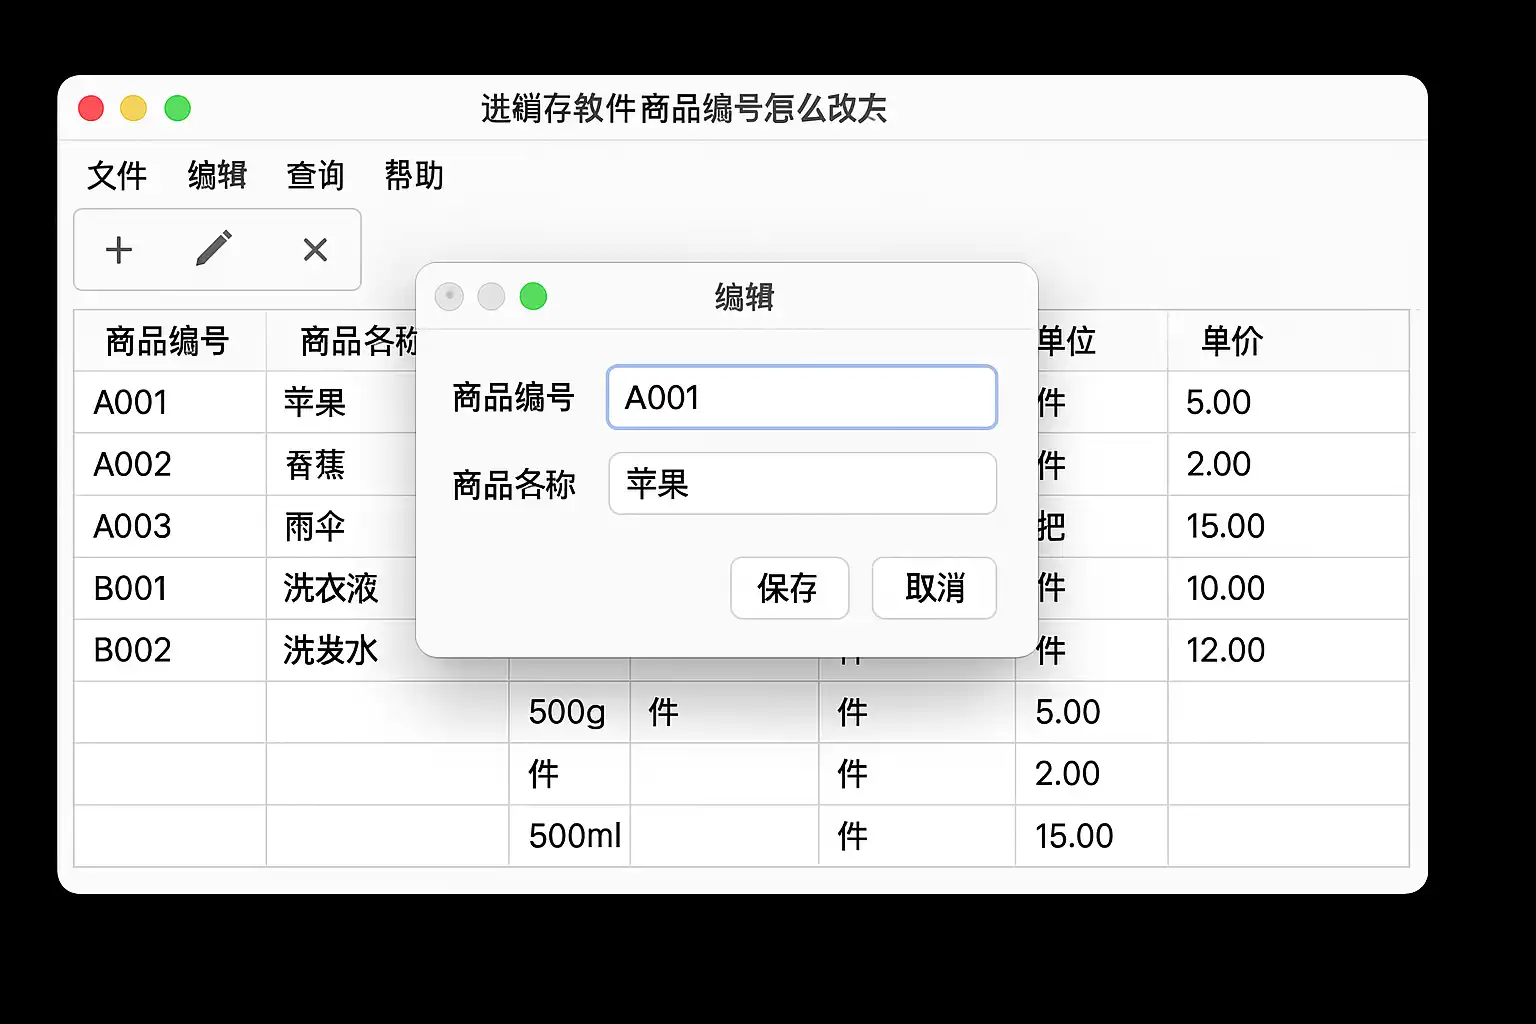
Task: Open the 帮助 menu
Action: pos(414,176)
